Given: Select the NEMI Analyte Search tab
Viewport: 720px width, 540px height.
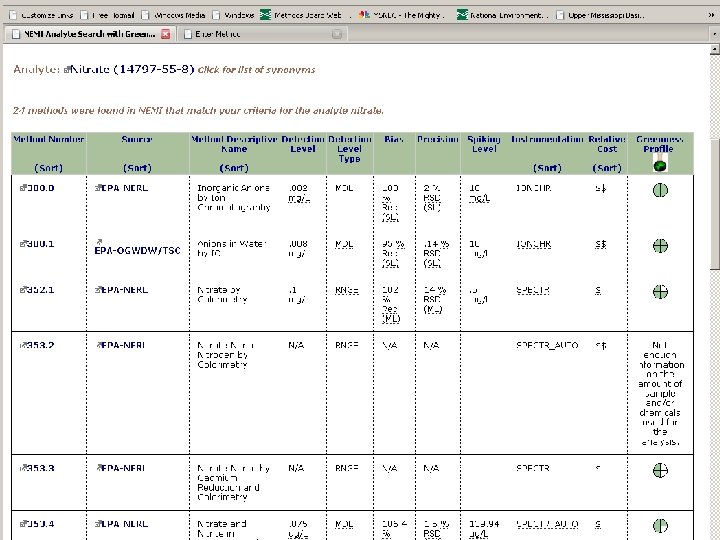Looking at the screenshot, I should 89,34.
